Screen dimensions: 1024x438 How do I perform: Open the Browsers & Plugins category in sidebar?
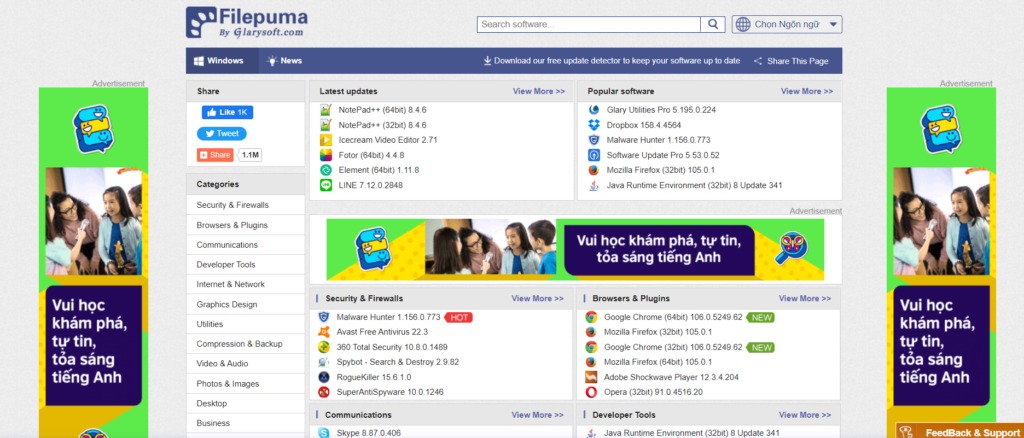tap(246, 225)
